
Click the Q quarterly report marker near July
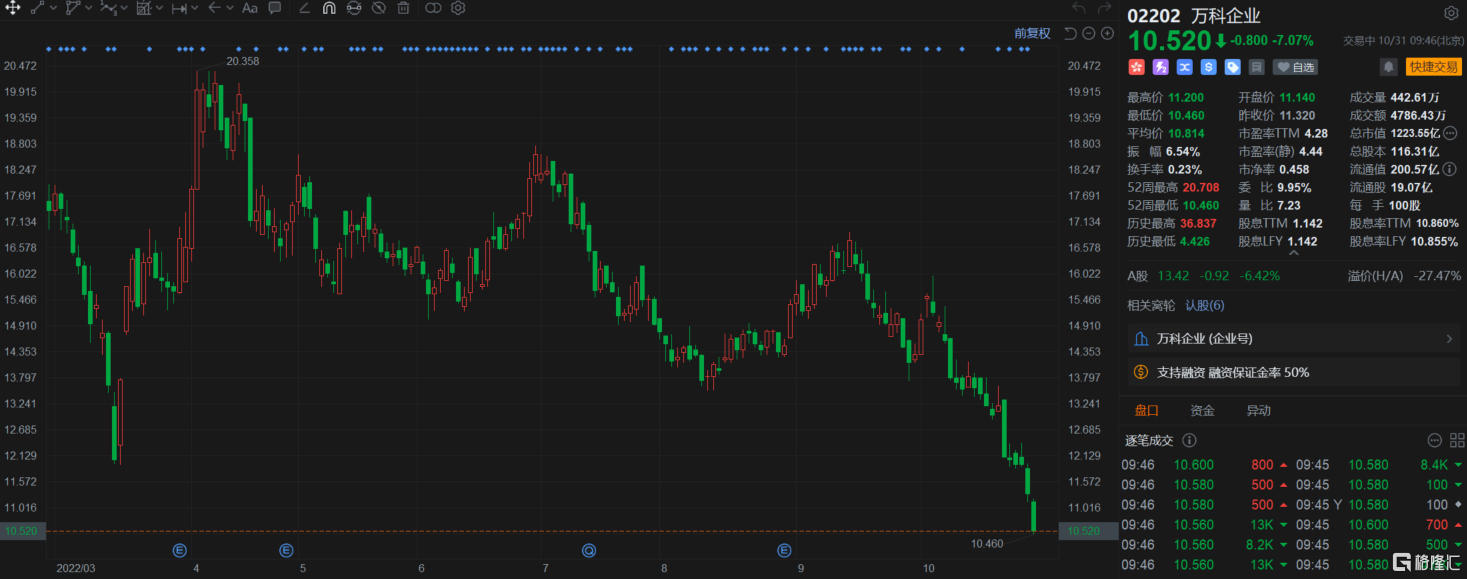click(590, 549)
